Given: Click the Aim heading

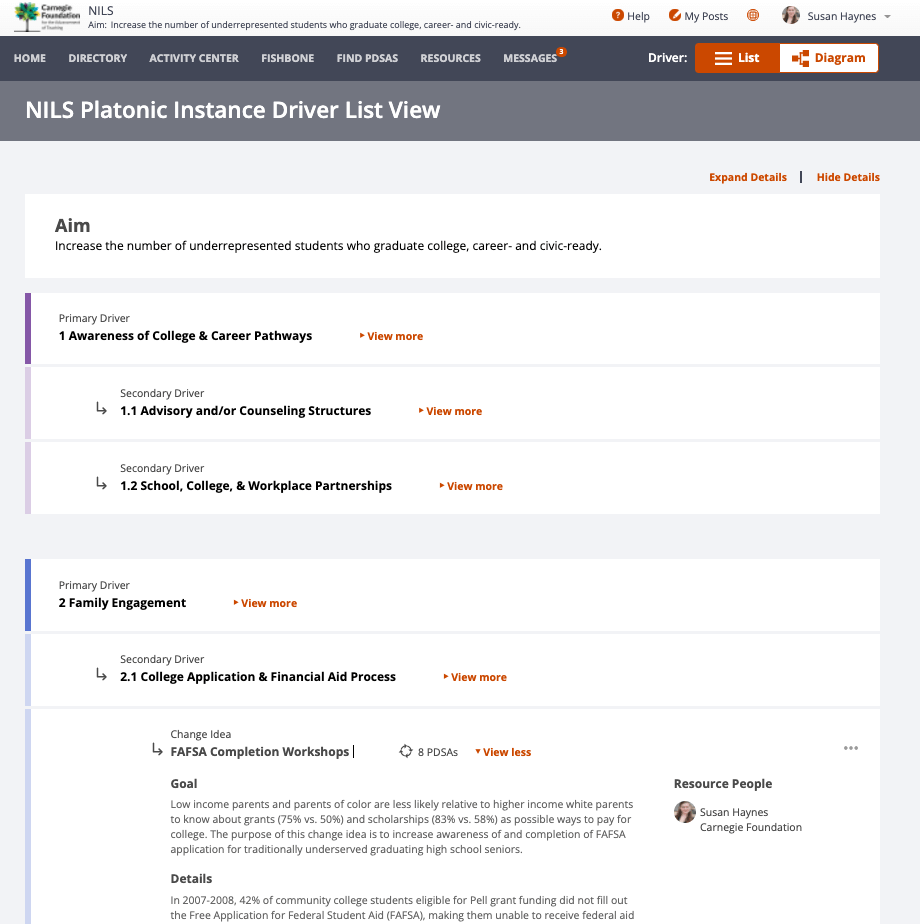Looking at the screenshot, I should tap(72, 226).
